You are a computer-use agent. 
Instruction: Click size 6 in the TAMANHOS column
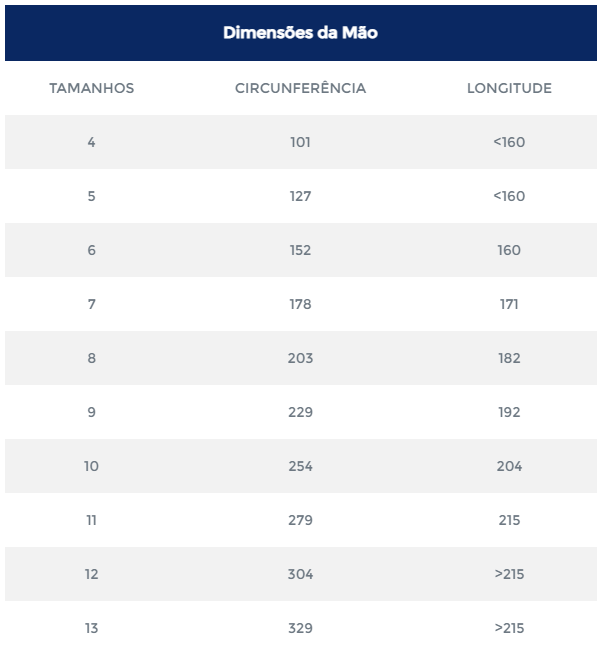(91, 250)
